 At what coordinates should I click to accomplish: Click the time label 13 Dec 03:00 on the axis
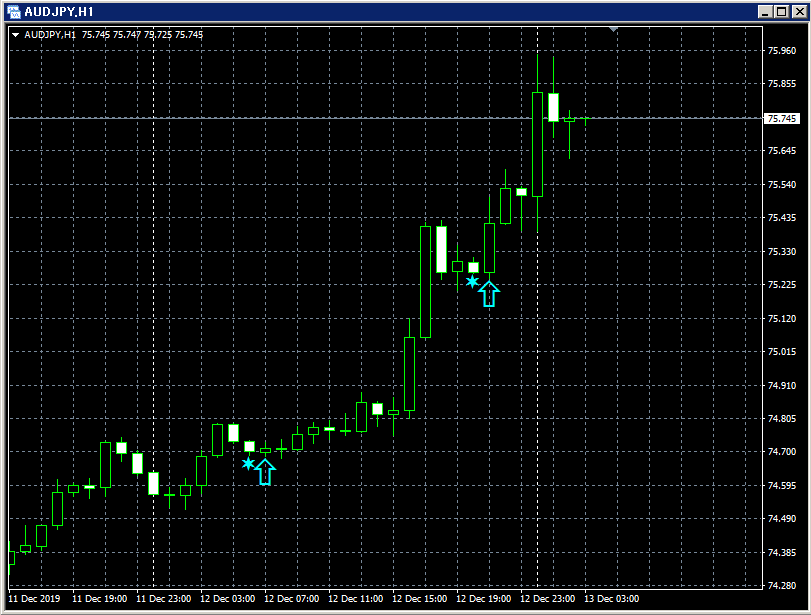[612, 599]
